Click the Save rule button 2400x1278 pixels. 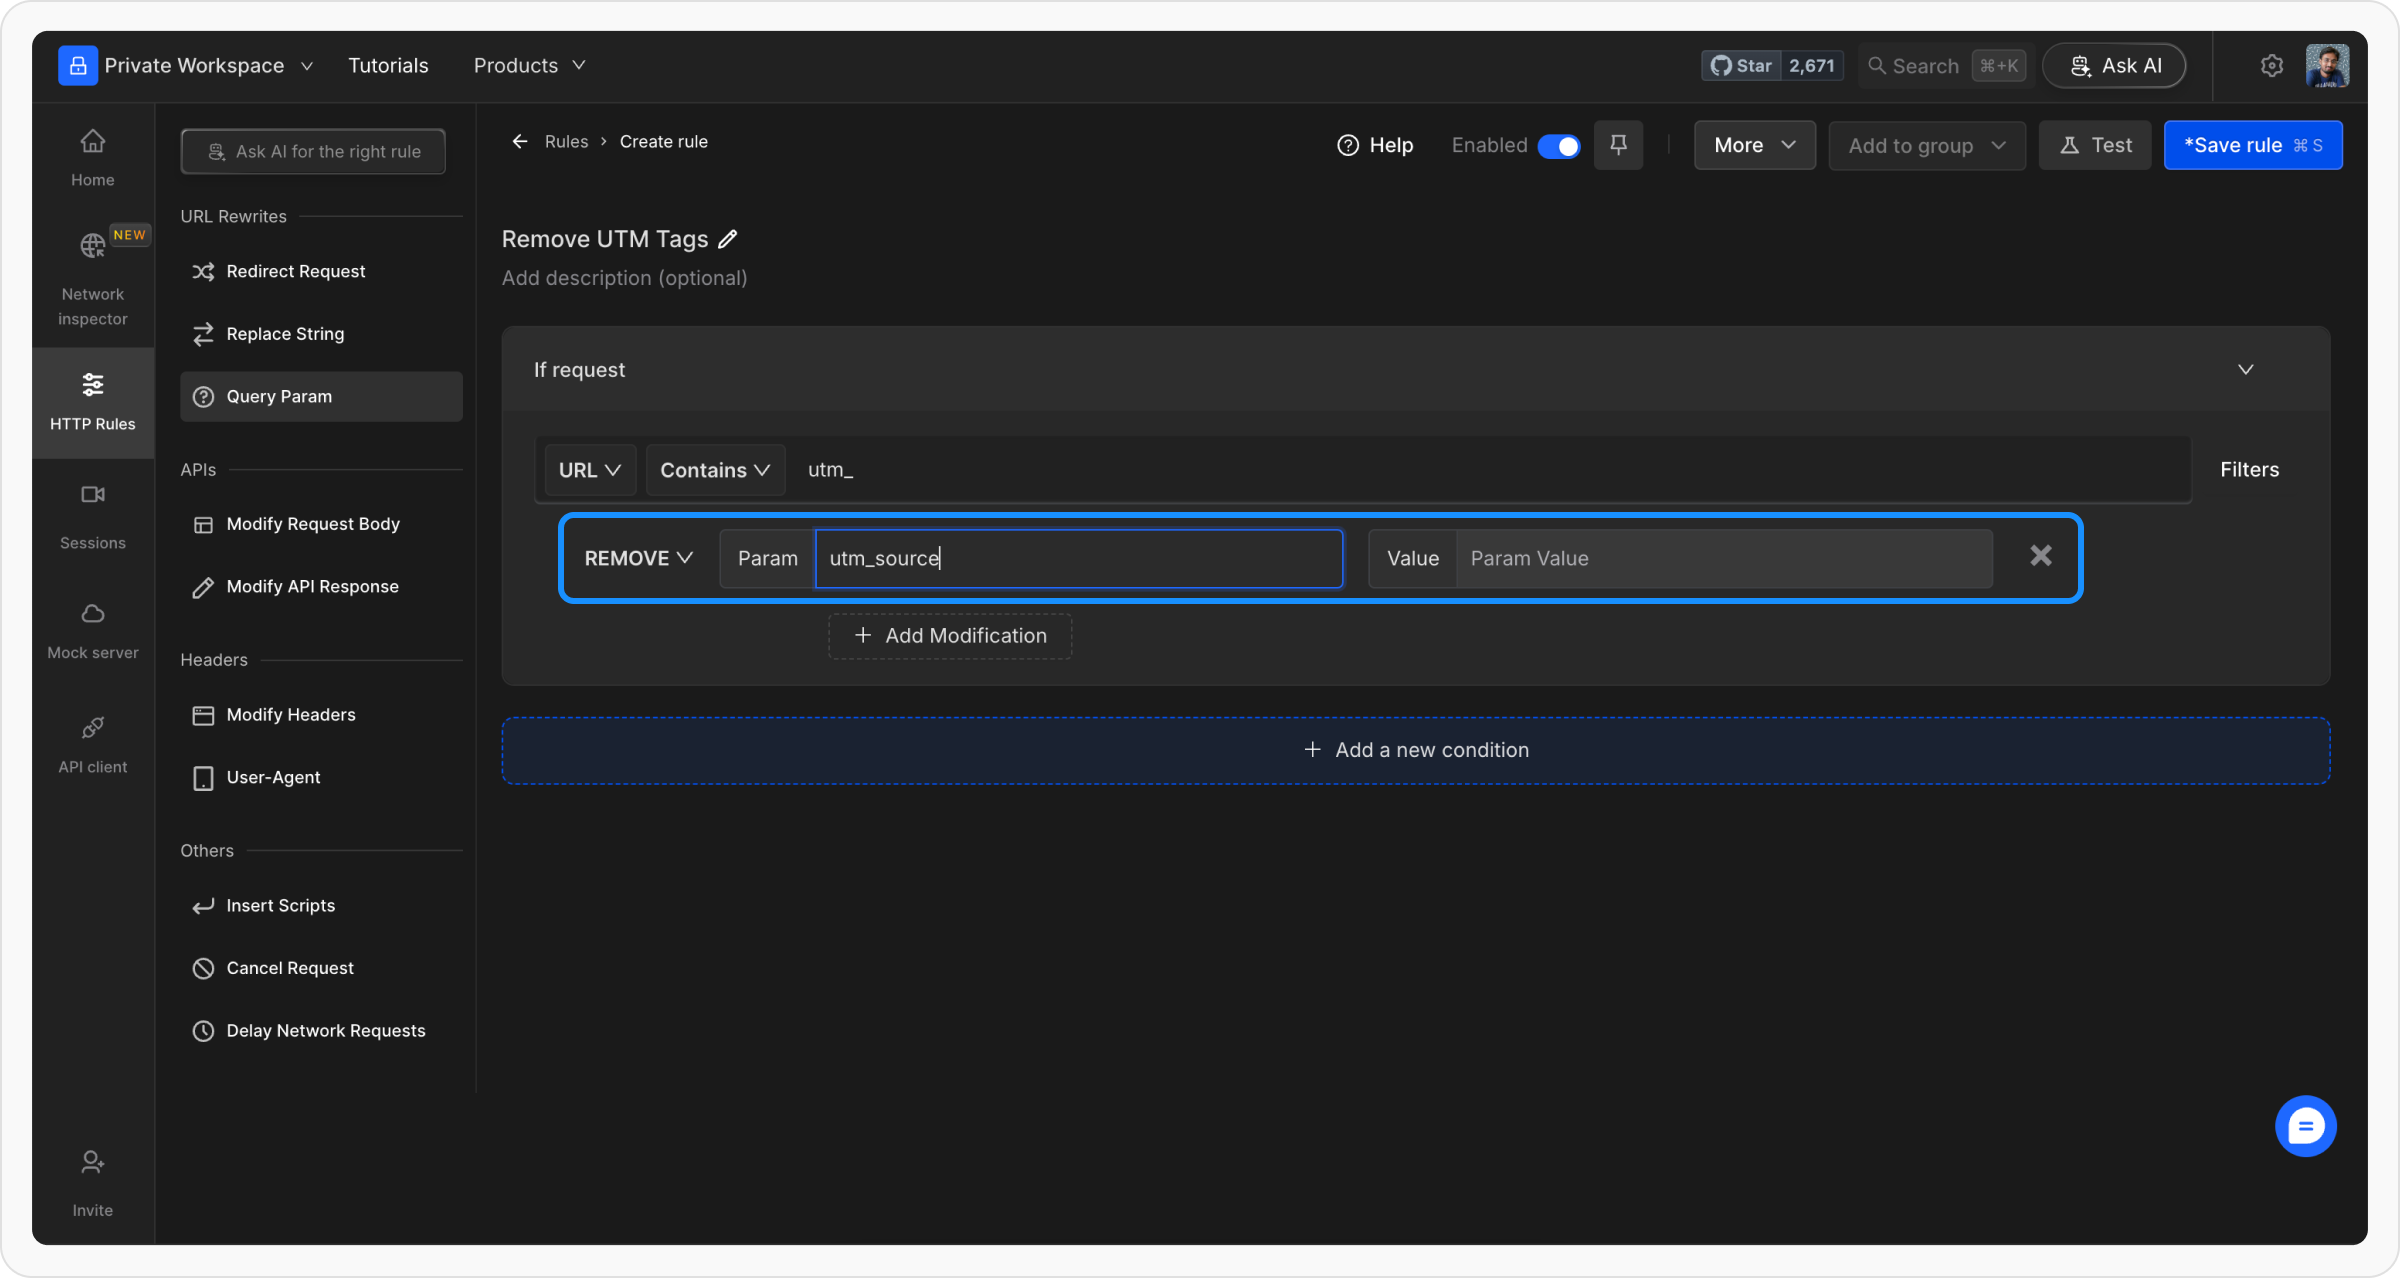point(2252,146)
